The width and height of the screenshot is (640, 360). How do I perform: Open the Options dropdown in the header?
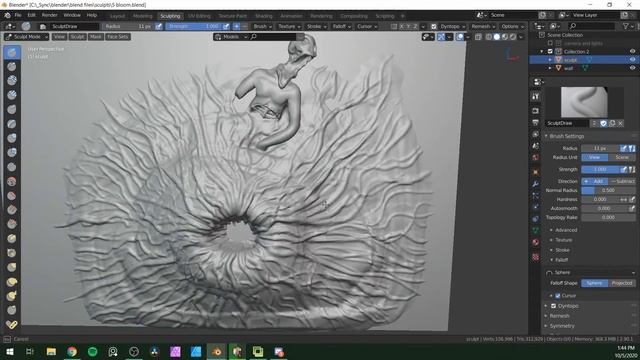click(512, 26)
